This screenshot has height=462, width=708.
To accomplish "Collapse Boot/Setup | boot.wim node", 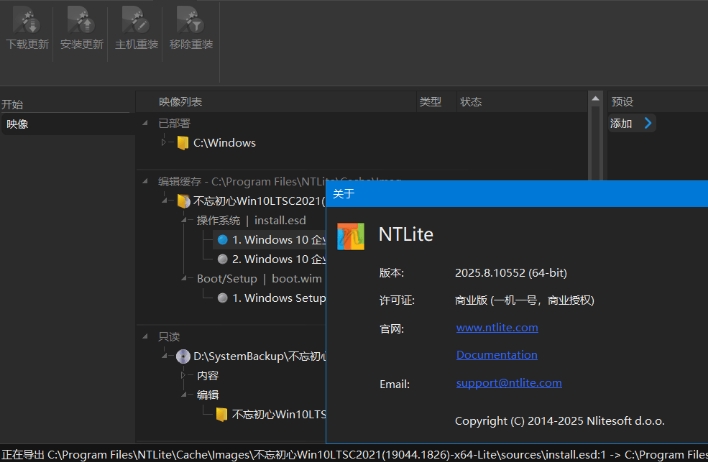I will (184, 278).
